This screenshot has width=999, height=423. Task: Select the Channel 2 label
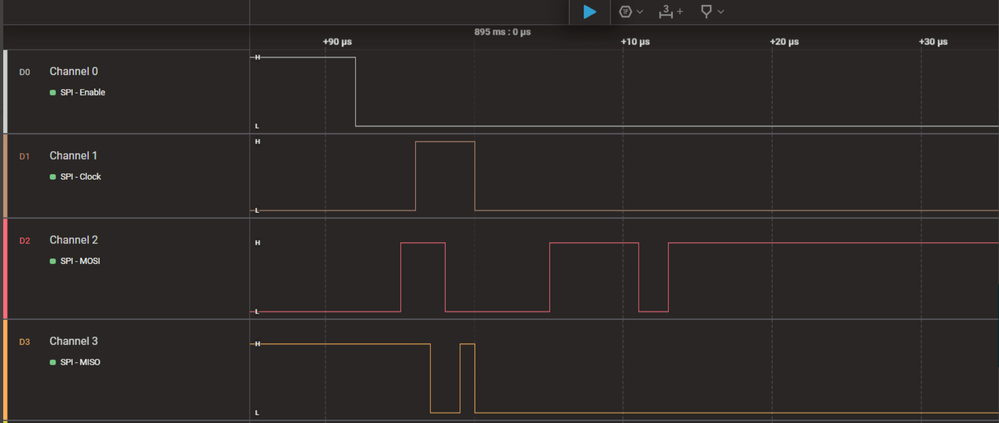[x=74, y=240]
